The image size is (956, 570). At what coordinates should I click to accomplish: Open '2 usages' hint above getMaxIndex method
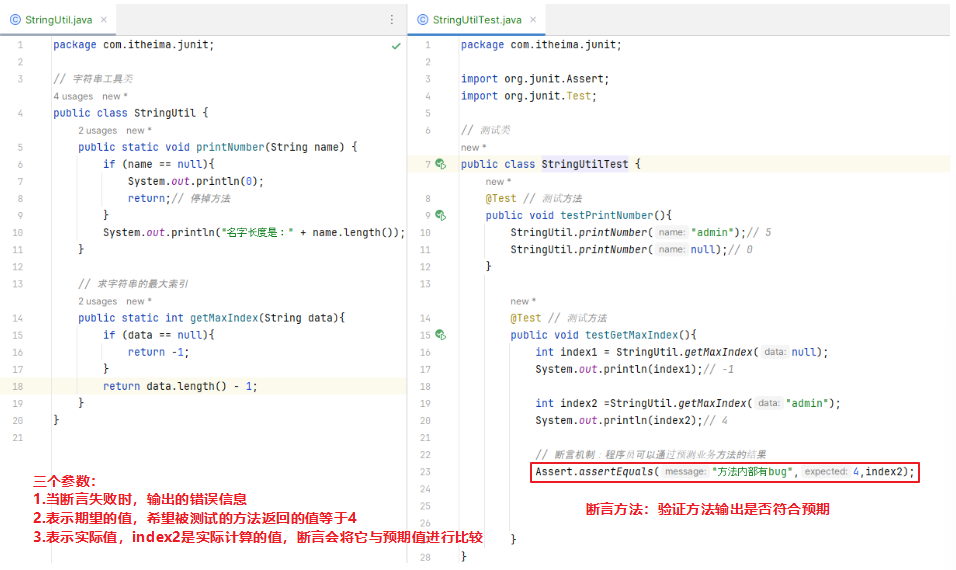click(x=98, y=301)
